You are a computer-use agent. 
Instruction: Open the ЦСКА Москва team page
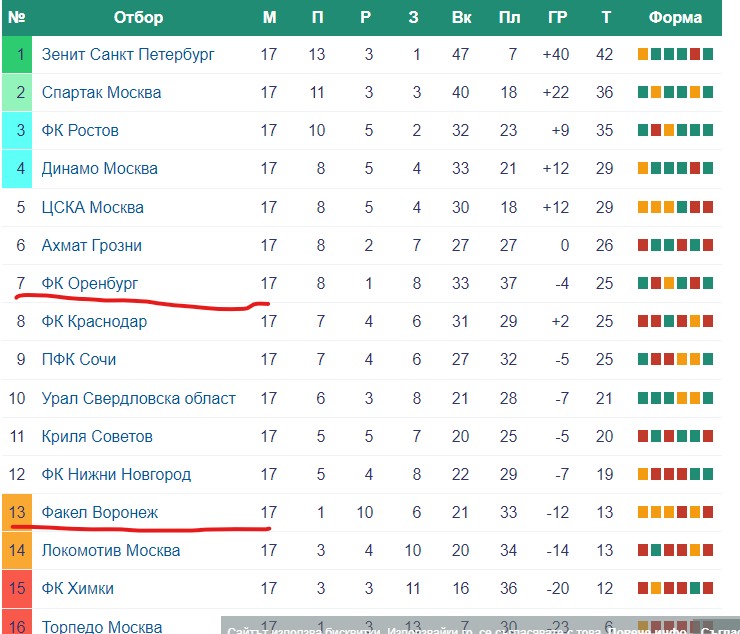point(92,207)
